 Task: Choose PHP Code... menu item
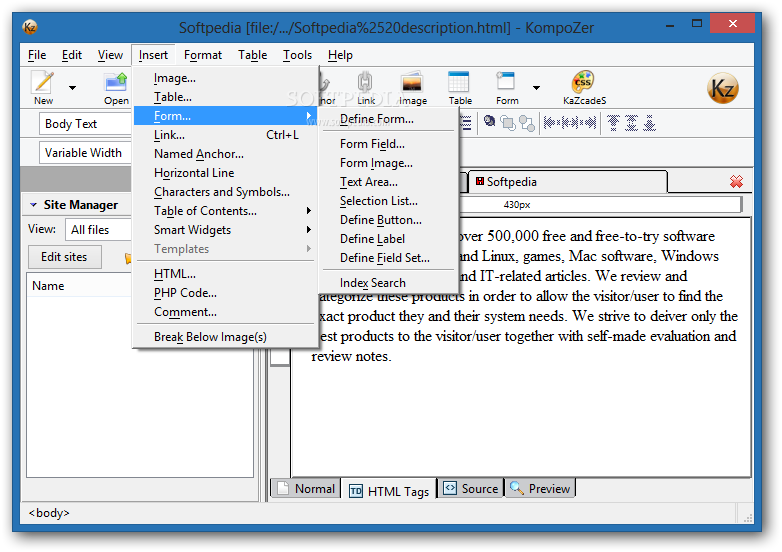(225, 293)
